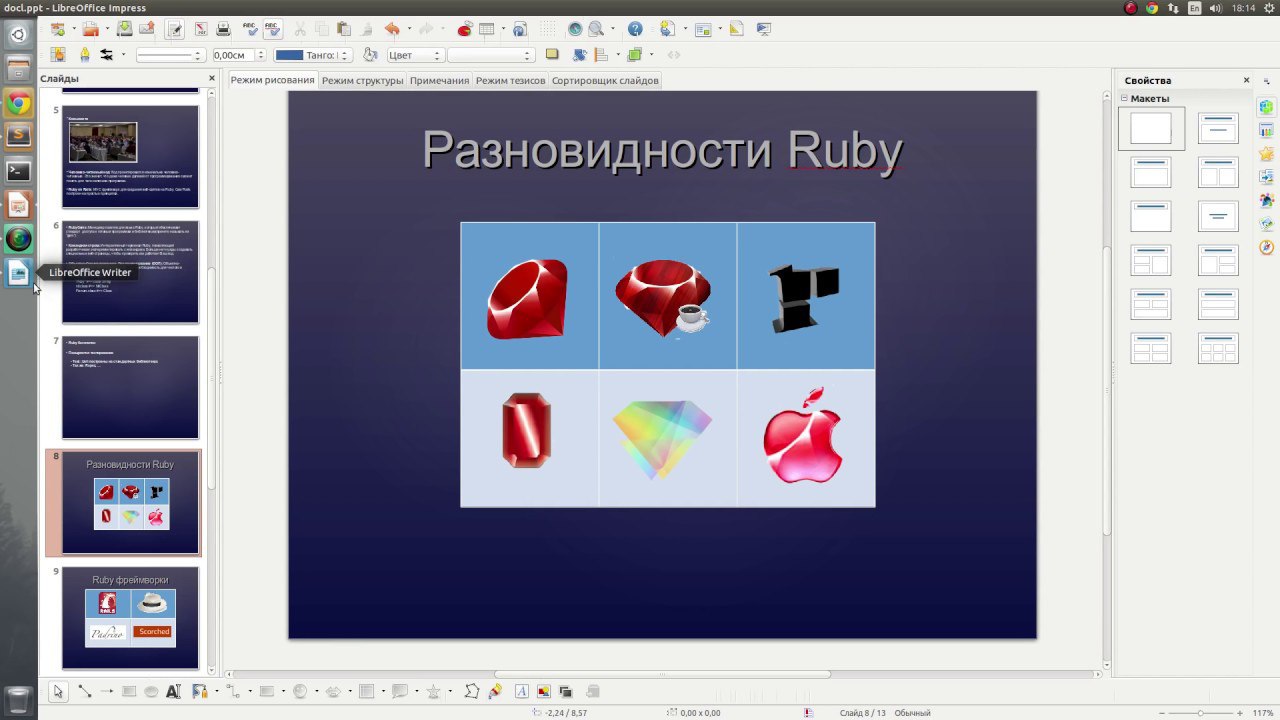
Task: Close the Слайды panel
Action: click(212, 78)
